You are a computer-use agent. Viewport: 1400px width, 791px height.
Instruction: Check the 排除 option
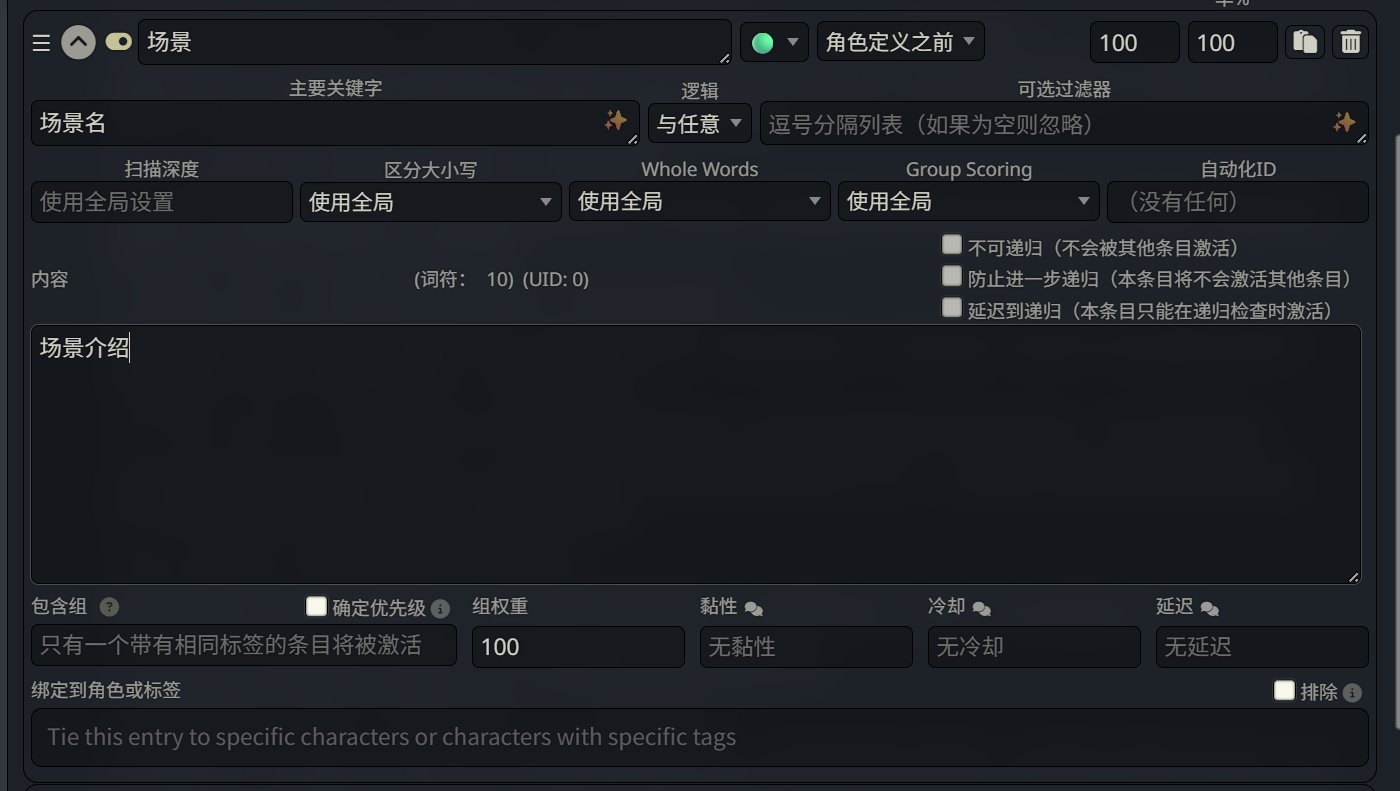(x=1285, y=690)
